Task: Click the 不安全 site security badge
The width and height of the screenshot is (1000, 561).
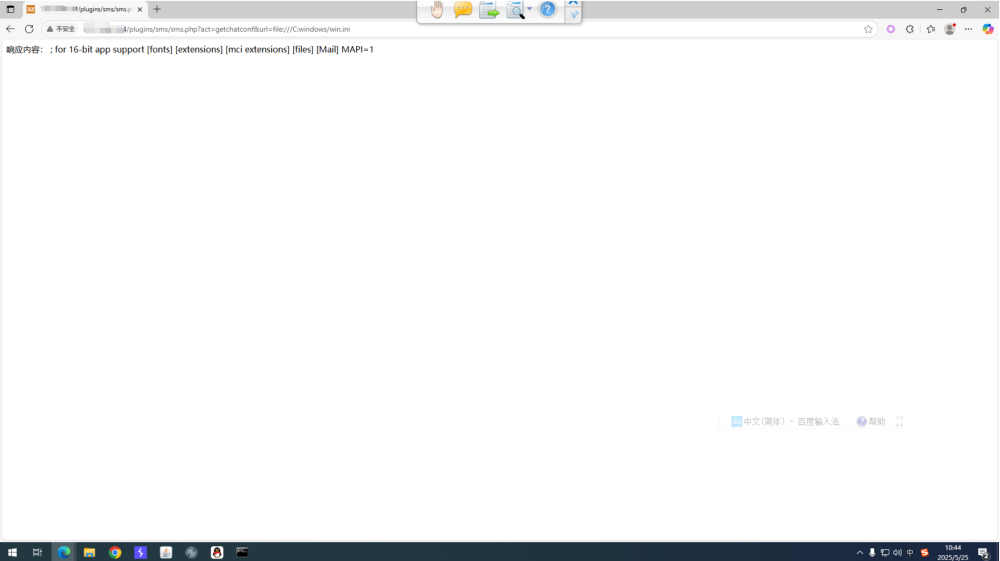Action: [61, 29]
